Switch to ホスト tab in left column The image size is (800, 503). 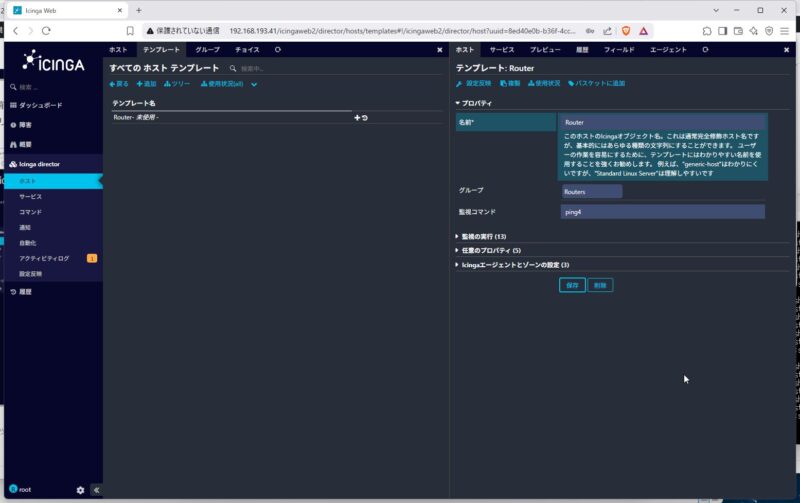(x=118, y=49)
